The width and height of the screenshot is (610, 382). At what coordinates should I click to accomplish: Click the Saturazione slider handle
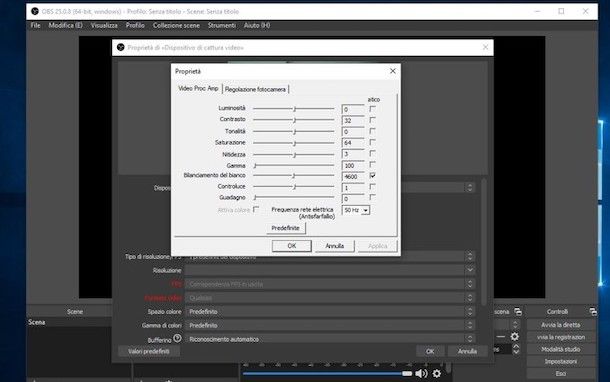[x=294, y=143]
